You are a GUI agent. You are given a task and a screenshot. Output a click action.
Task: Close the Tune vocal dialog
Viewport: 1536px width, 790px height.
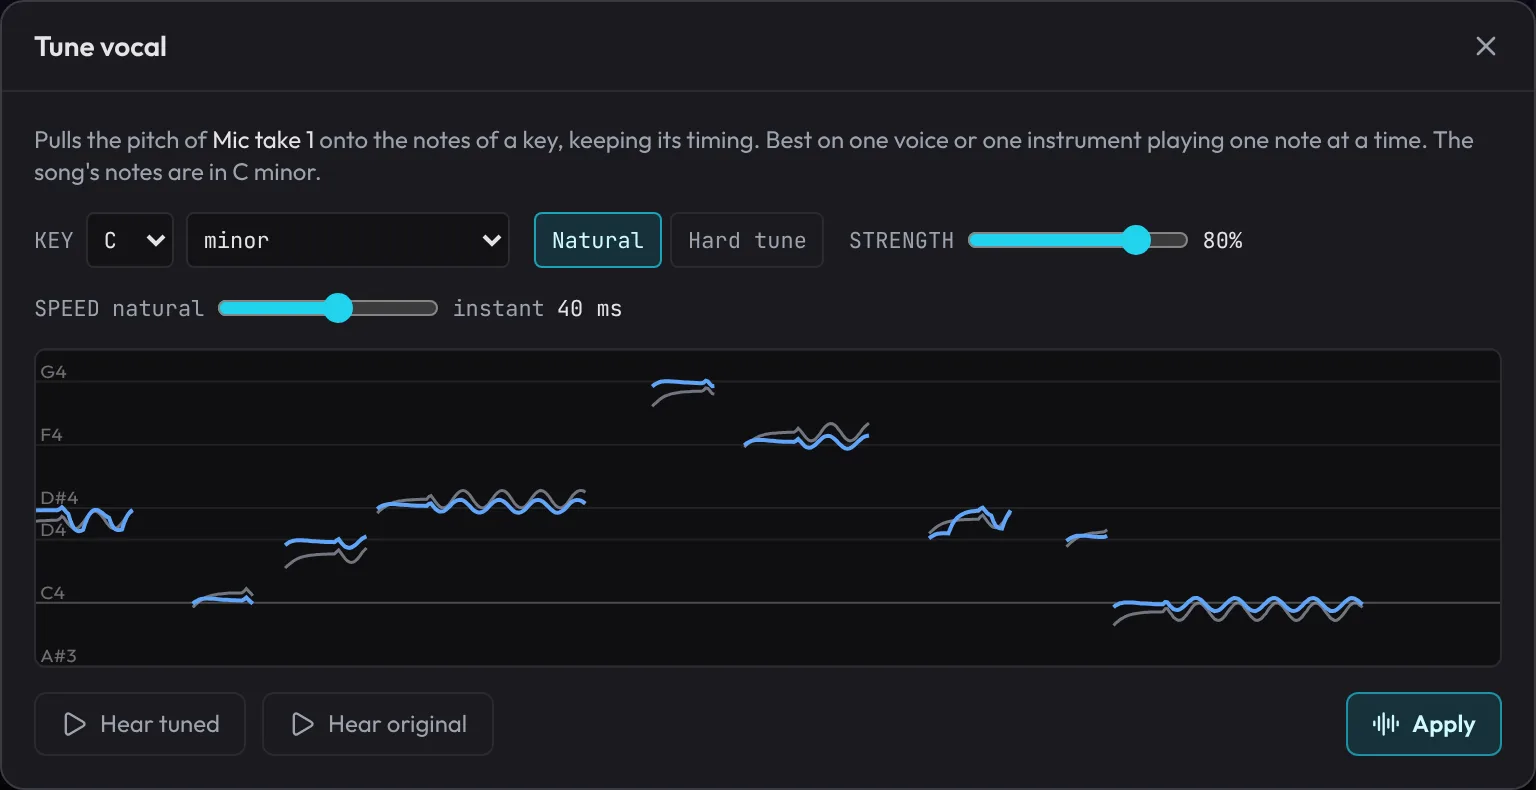pyautogui.click(x=1486, y=46)
